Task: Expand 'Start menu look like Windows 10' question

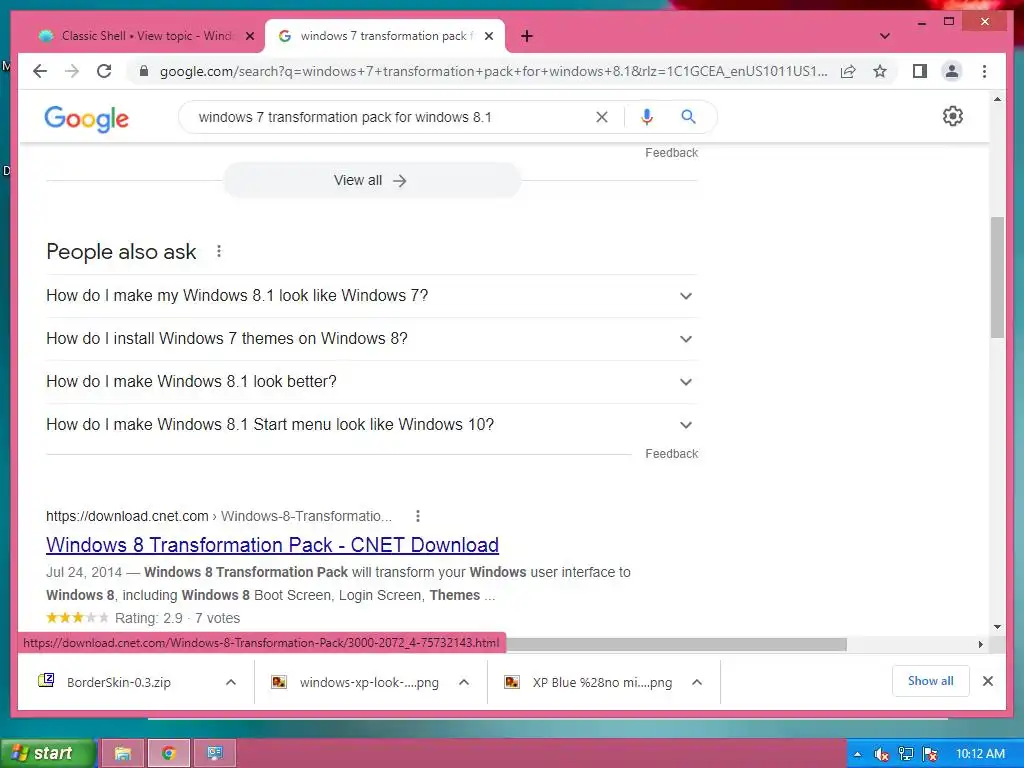Action: pyautogui.click(x=371, y=424)
